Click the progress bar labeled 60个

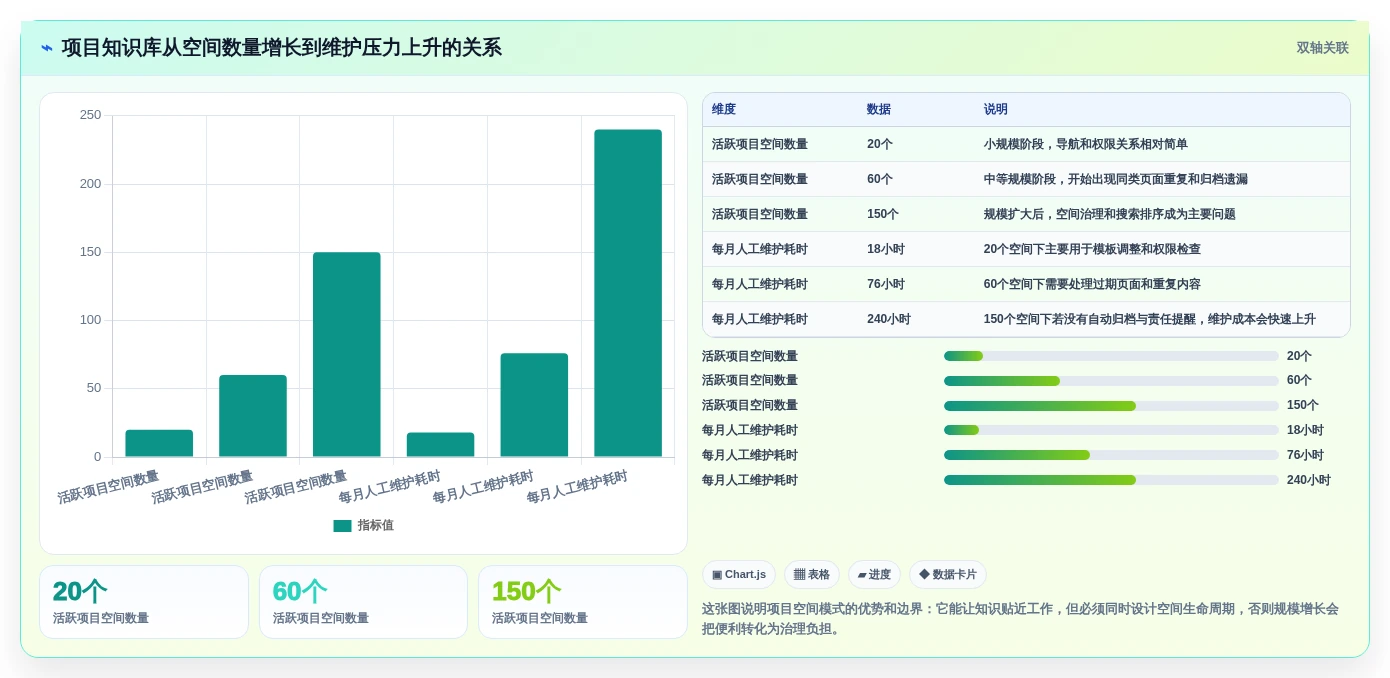pos(1111,381)
